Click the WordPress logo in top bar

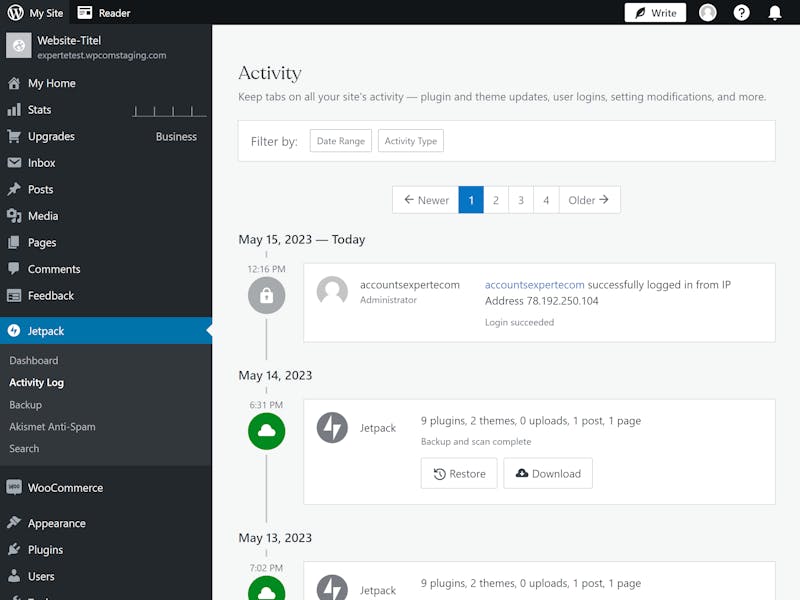click(x=15, y=12)
